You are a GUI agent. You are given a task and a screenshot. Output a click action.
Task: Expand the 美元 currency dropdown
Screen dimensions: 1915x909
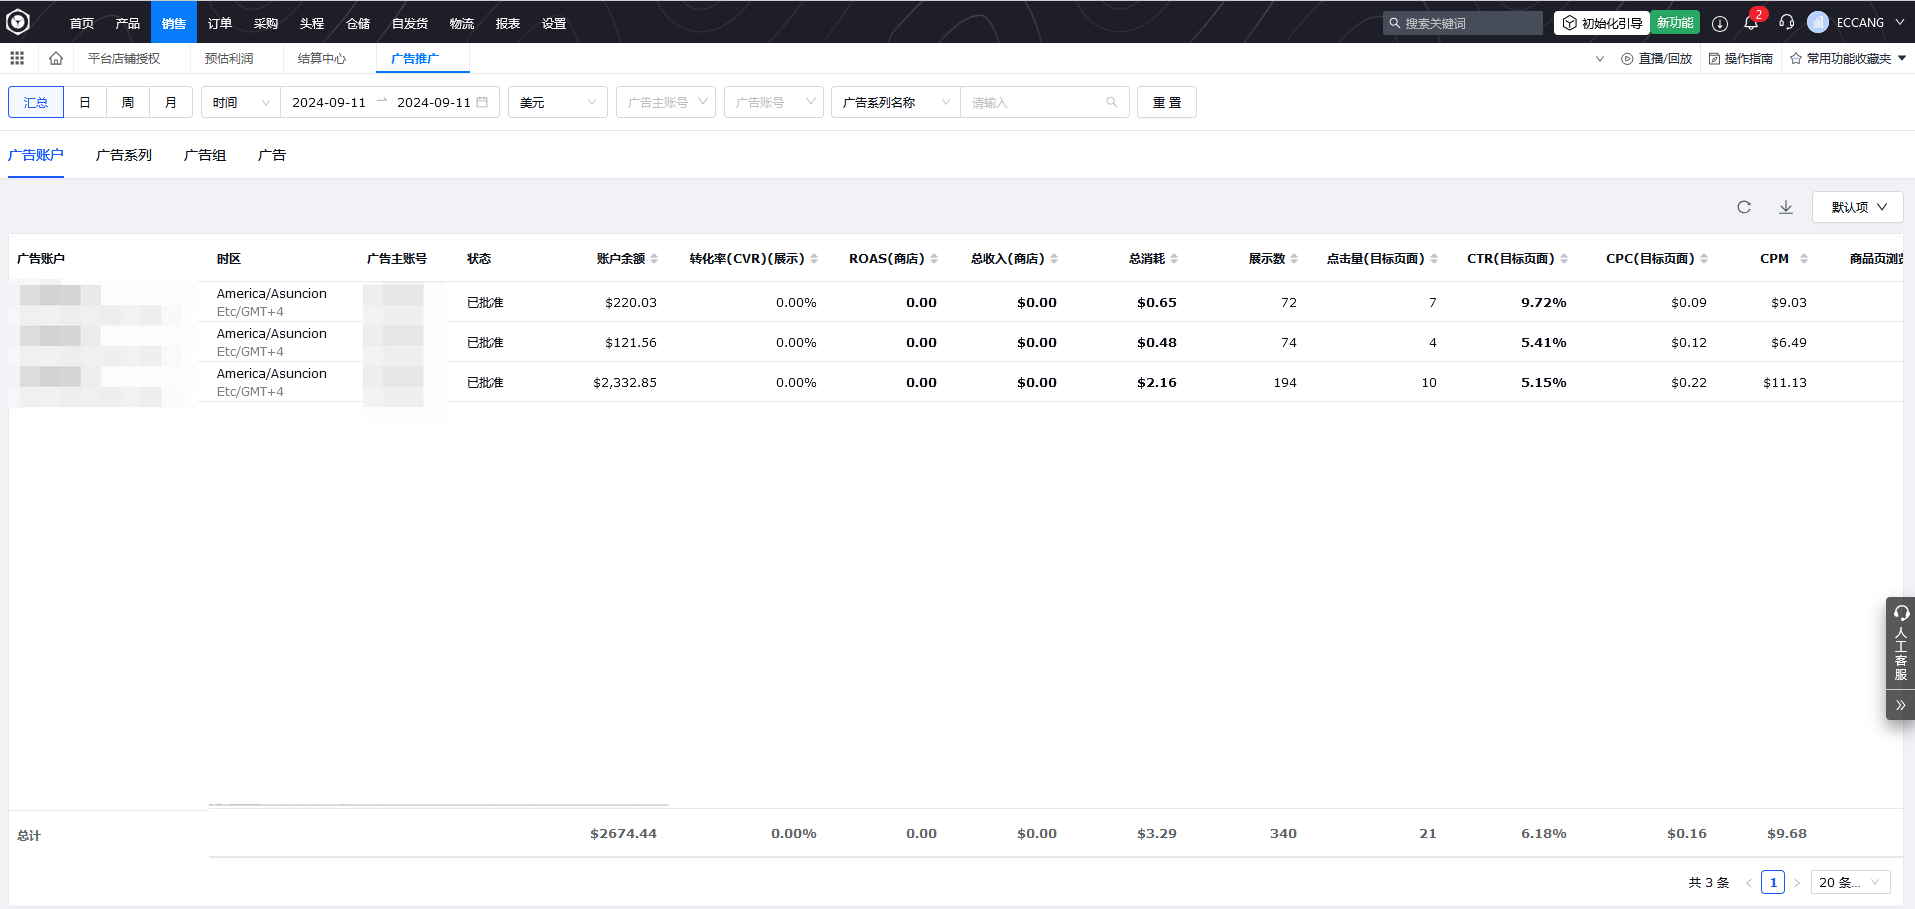(557, 102)
